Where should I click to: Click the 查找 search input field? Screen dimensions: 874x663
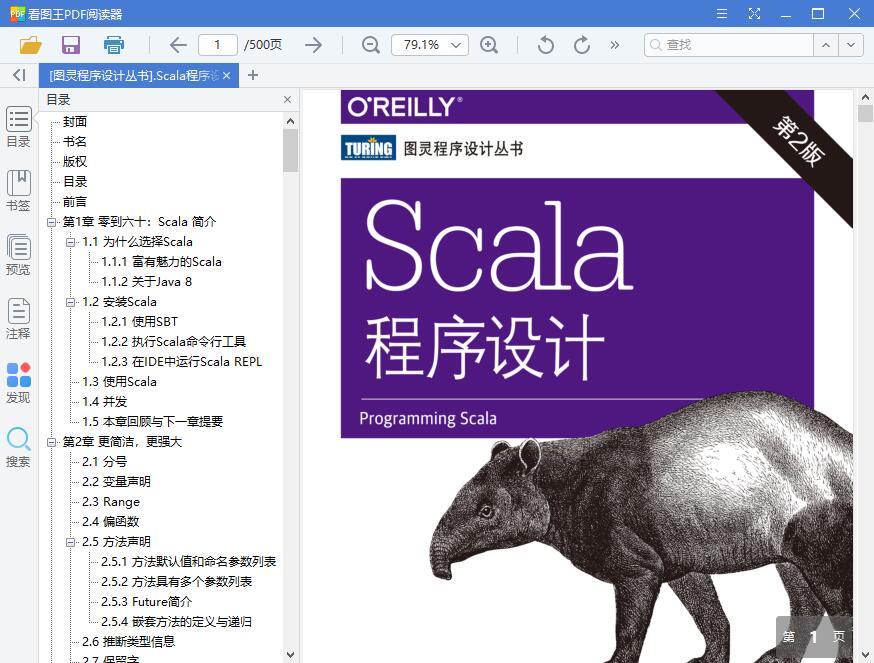coord(729,45)
